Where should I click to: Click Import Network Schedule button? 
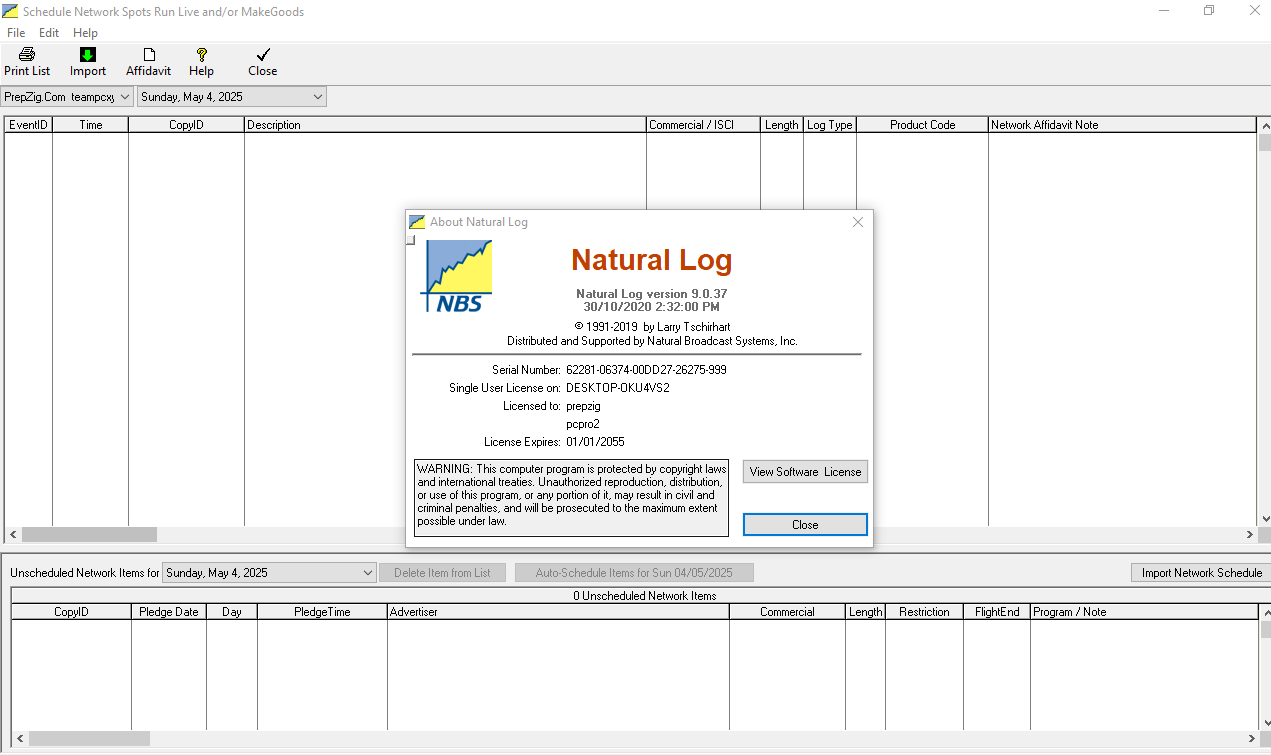point(1202,573)
